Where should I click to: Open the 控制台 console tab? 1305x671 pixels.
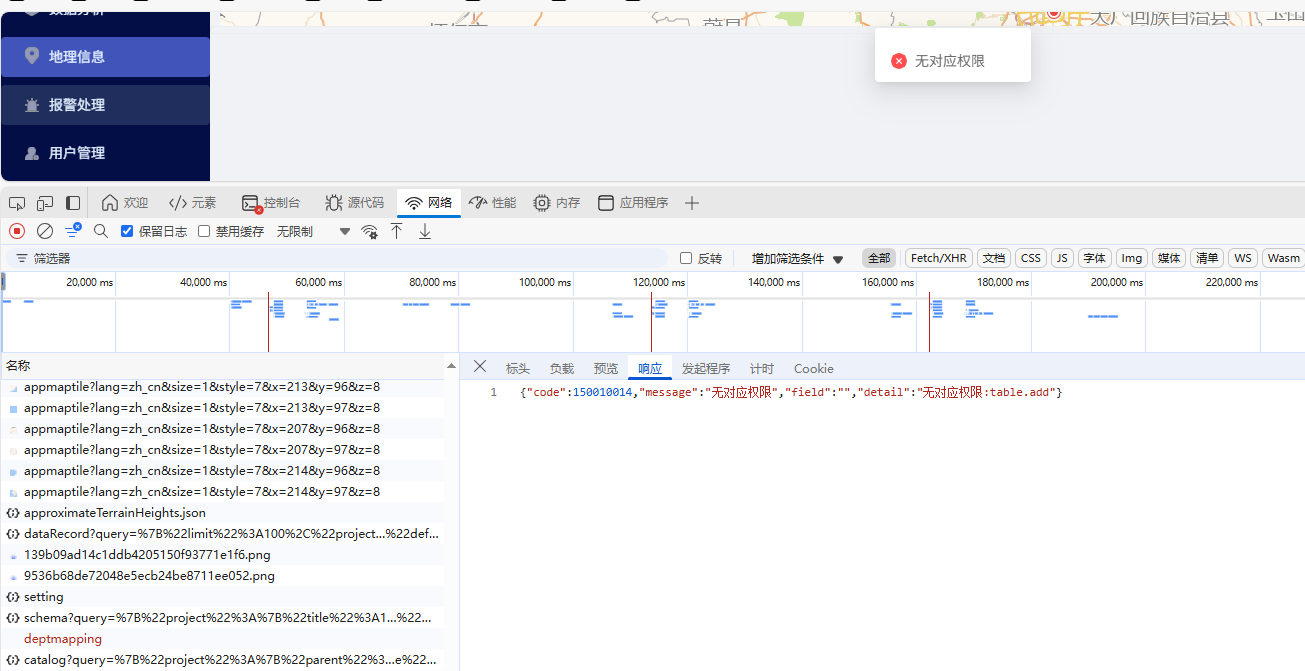[x=271, y=203]
